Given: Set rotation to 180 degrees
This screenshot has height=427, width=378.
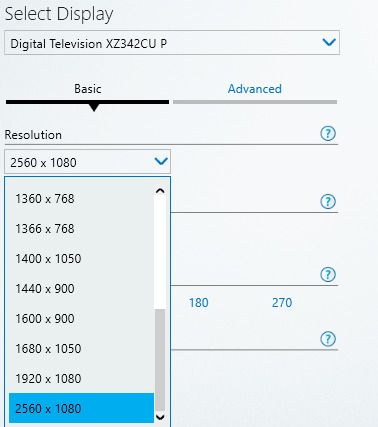Looking at the screenshot, I should 199,303.
